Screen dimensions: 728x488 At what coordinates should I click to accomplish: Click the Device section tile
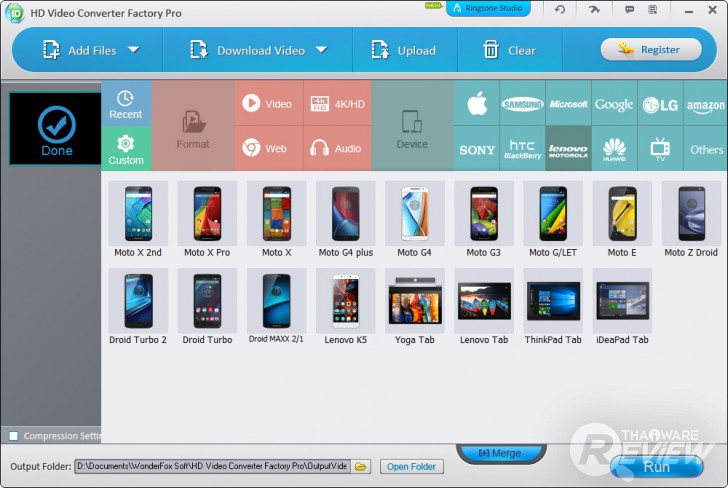[x=412, y=126]
